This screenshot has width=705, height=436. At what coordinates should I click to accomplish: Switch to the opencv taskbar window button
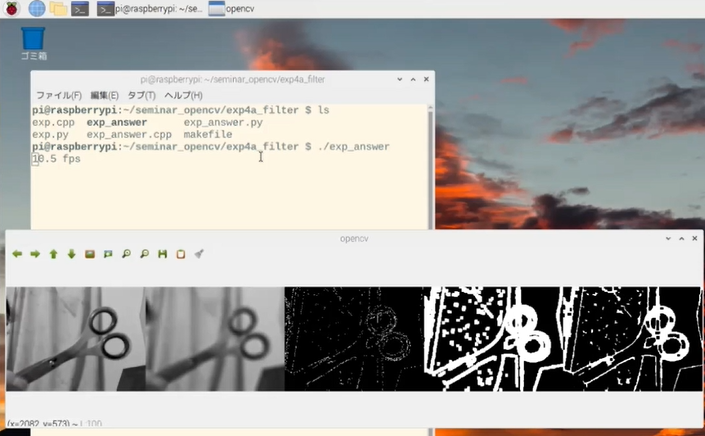click(231, 9)
